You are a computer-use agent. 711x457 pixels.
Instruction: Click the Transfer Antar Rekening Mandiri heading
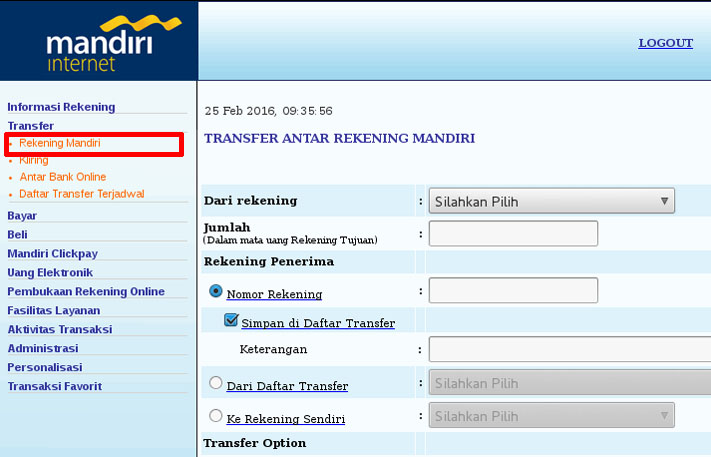(340, 138)
